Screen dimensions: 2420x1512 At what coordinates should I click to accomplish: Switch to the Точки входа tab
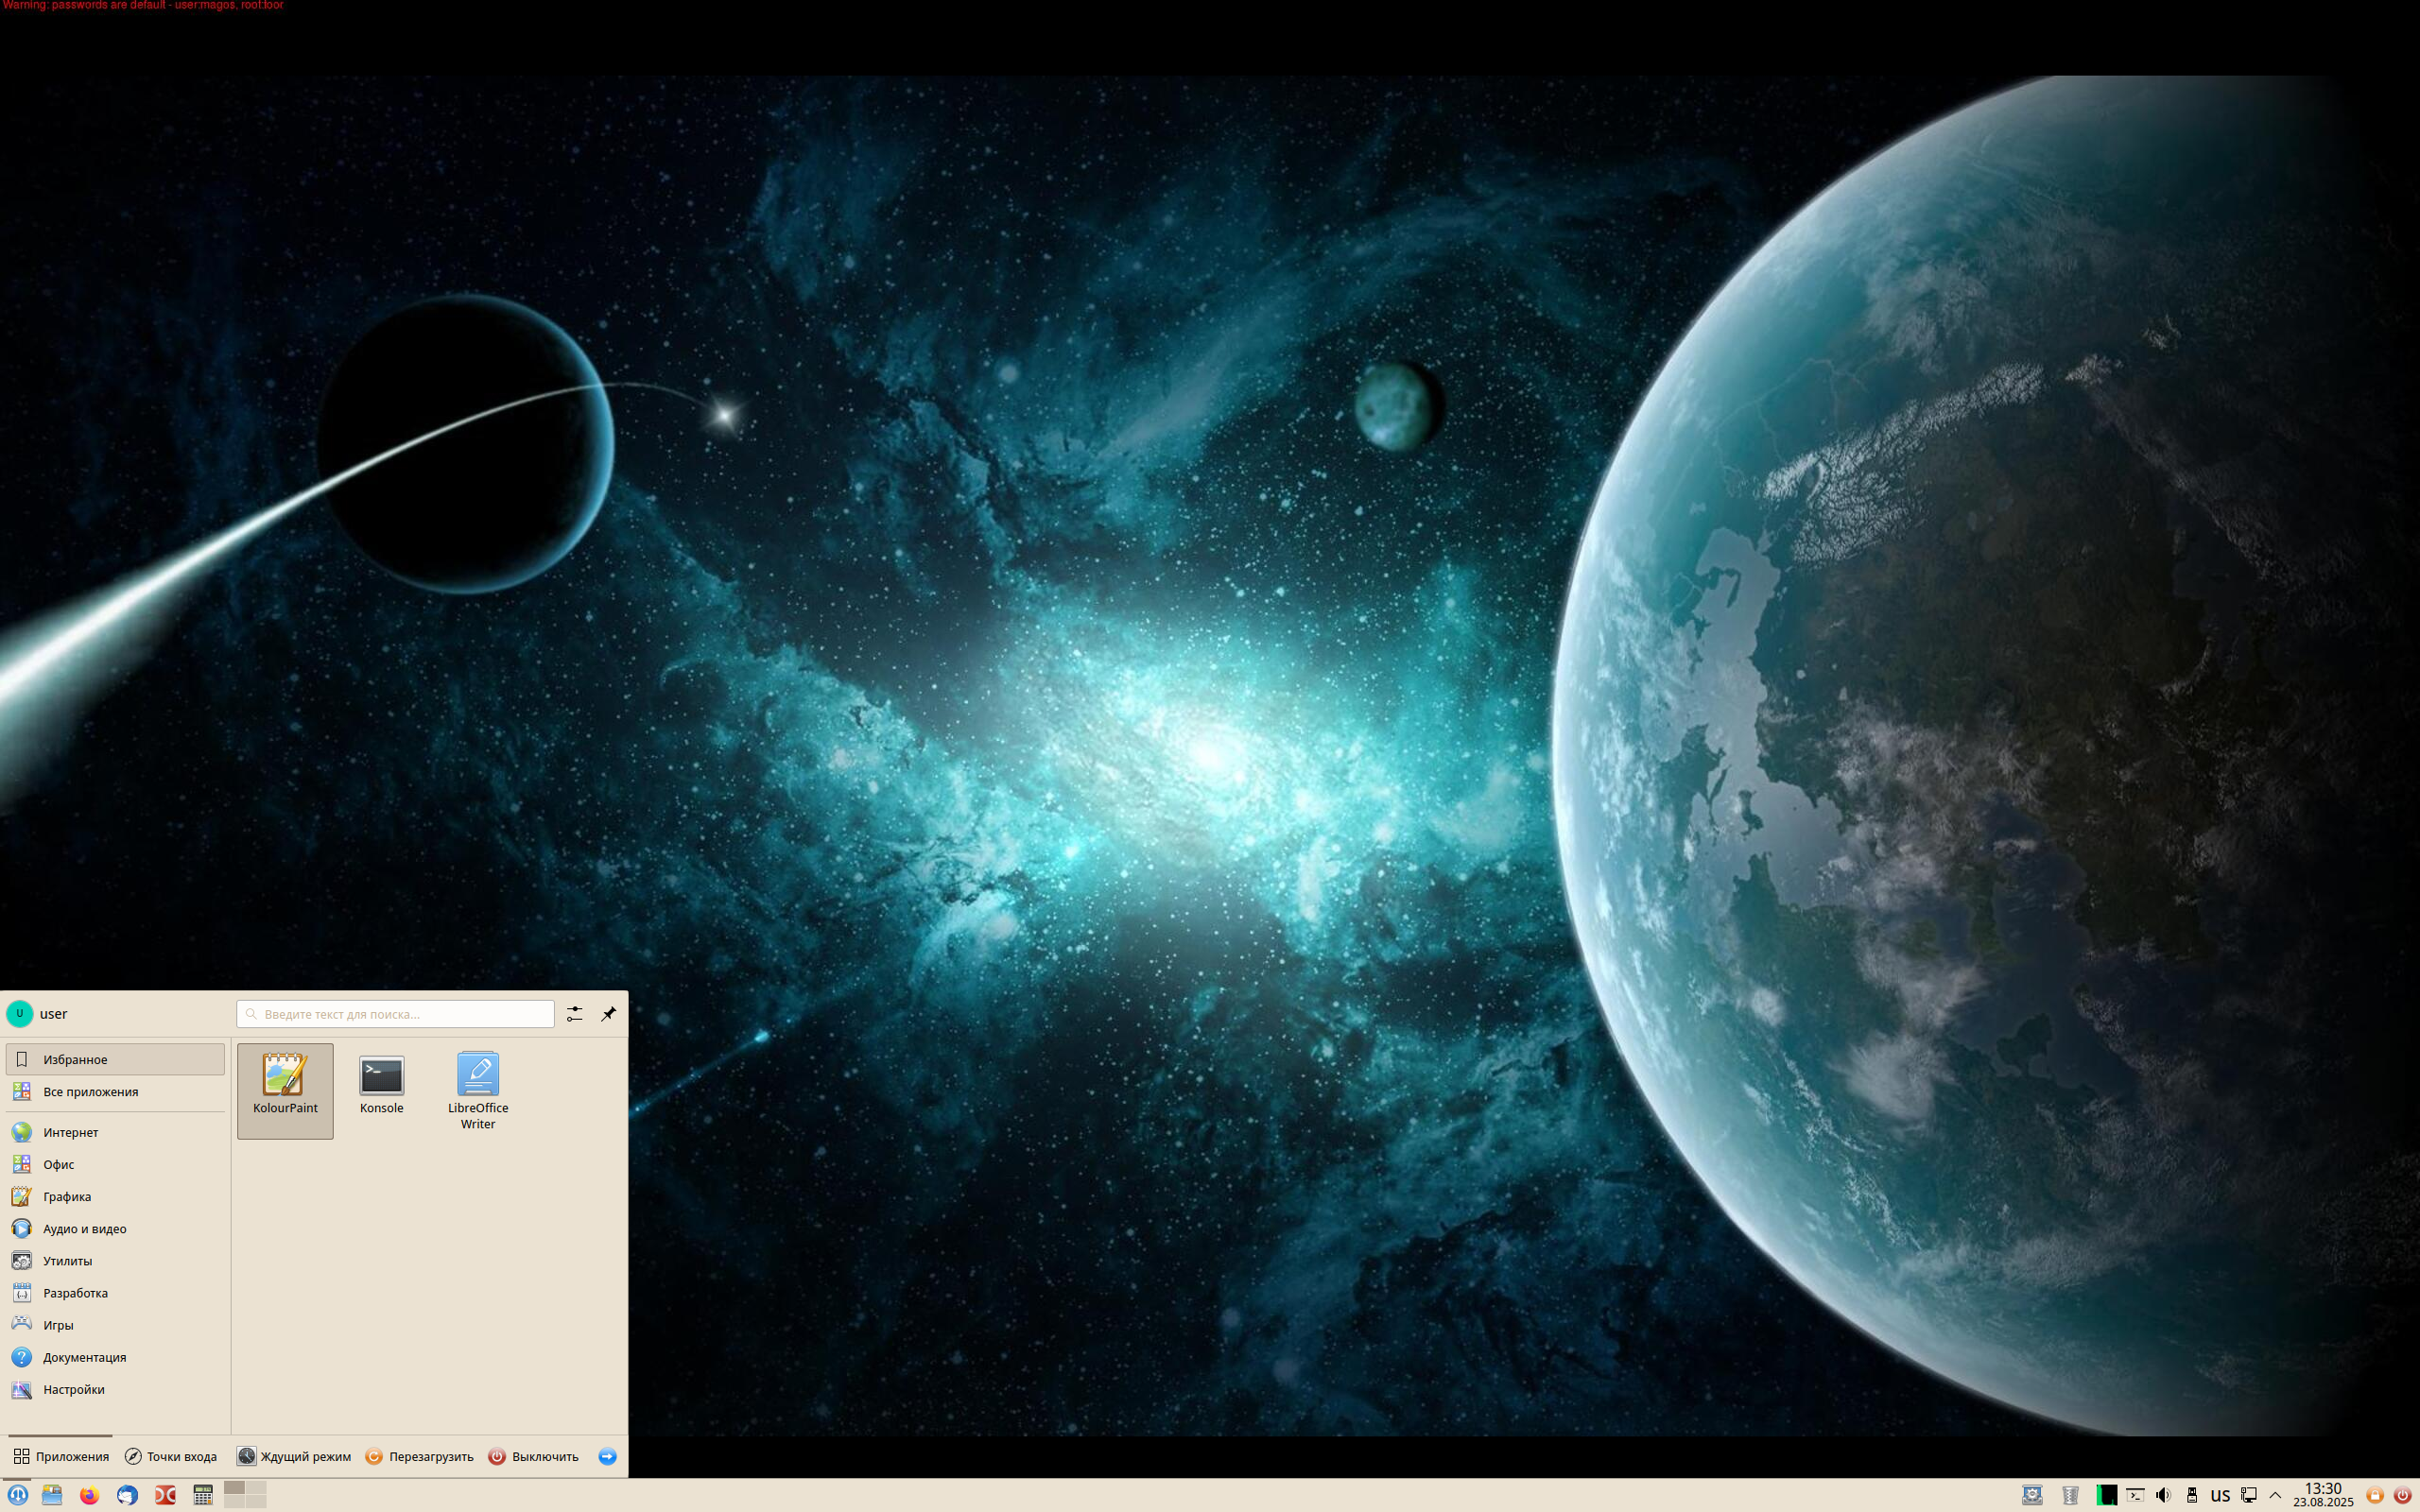[171, 1456]
